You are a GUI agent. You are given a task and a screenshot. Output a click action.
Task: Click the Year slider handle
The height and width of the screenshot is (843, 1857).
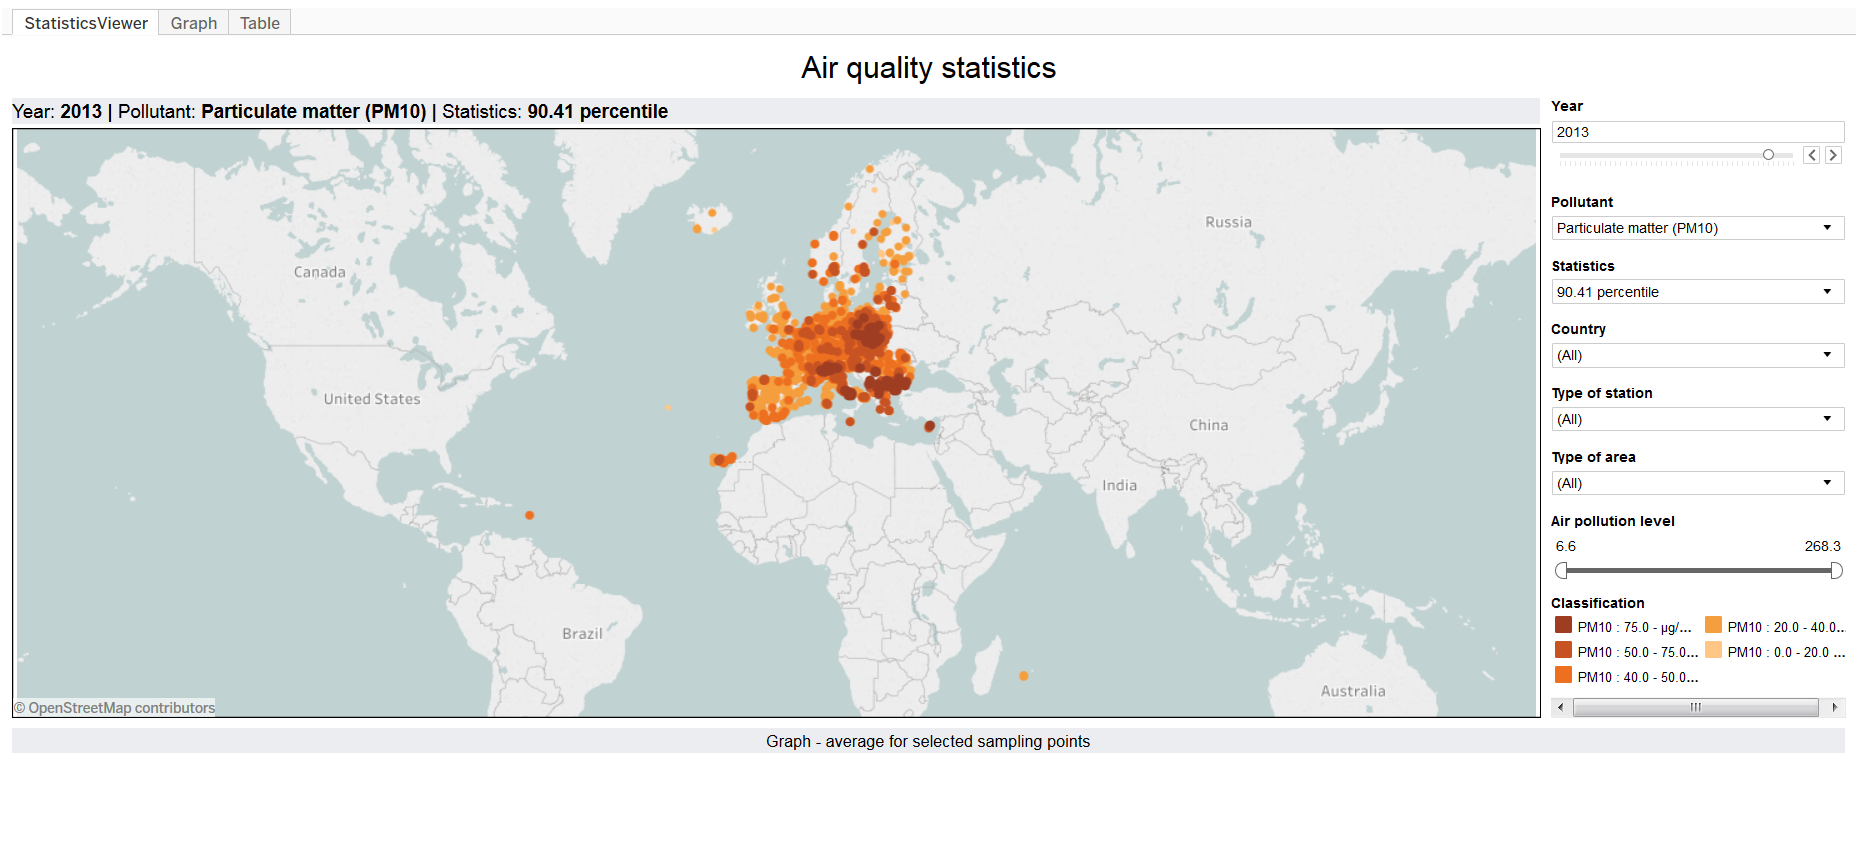[x=1768, y=155]
